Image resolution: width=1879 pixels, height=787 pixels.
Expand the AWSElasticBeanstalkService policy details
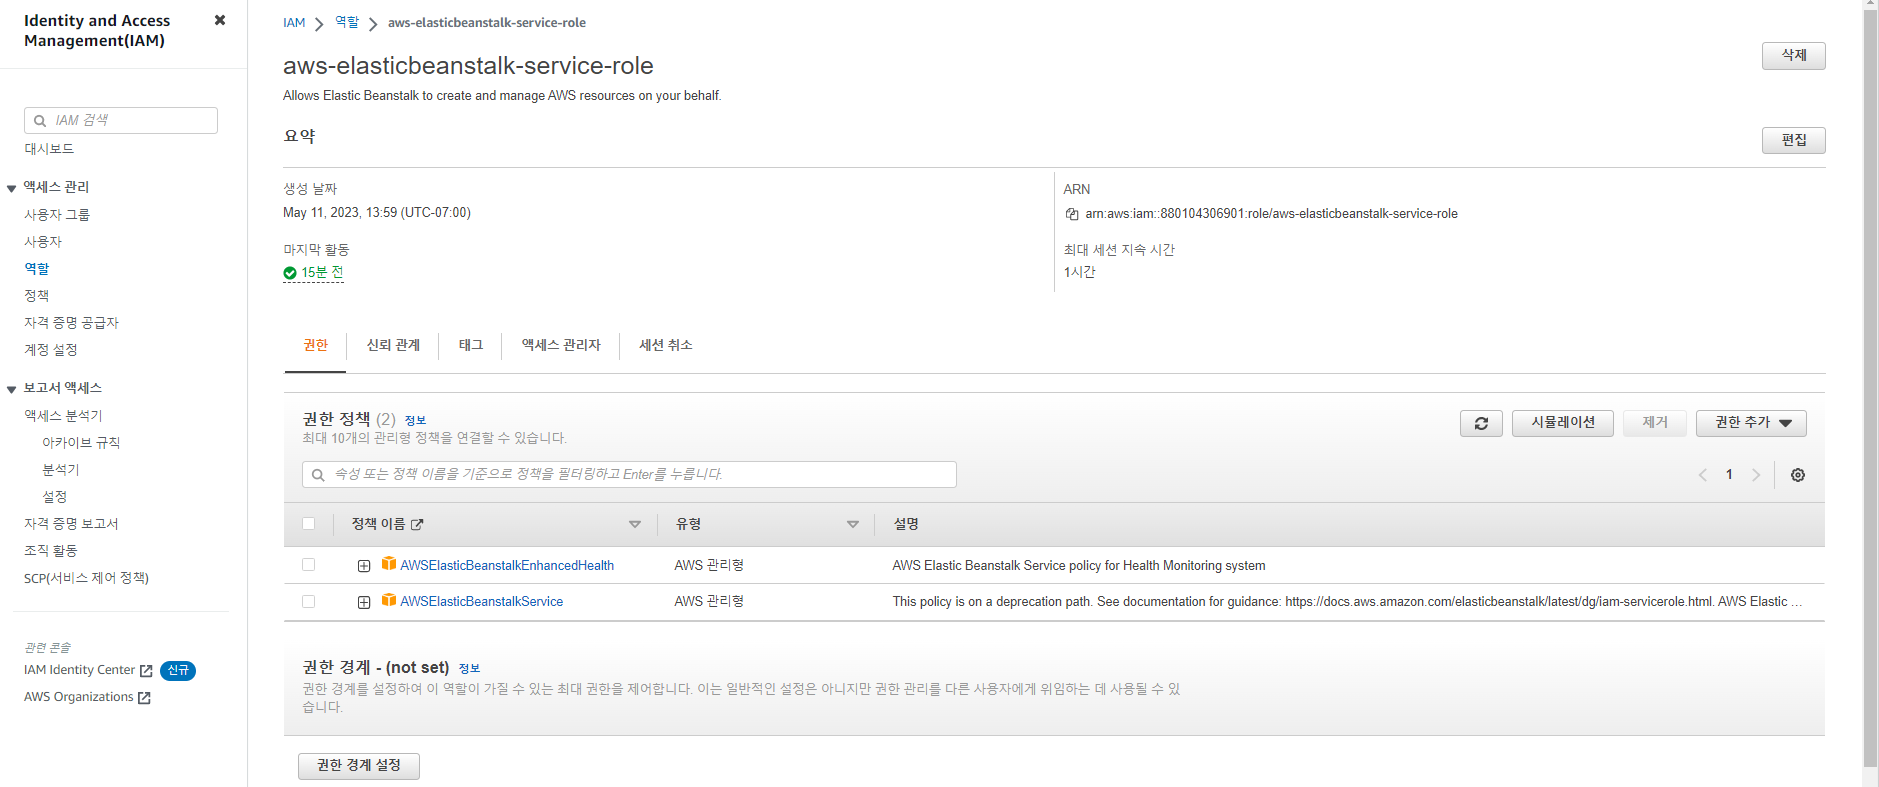(x=364, y=602)
